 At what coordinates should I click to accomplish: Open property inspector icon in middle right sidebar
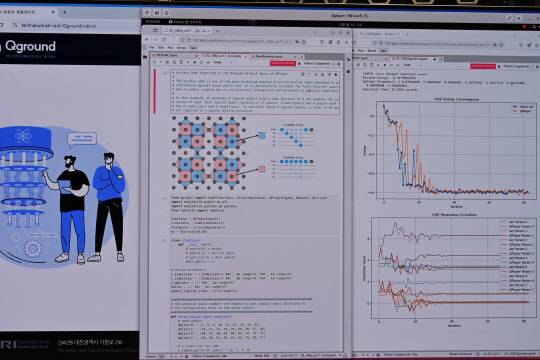tap(349, 59)
